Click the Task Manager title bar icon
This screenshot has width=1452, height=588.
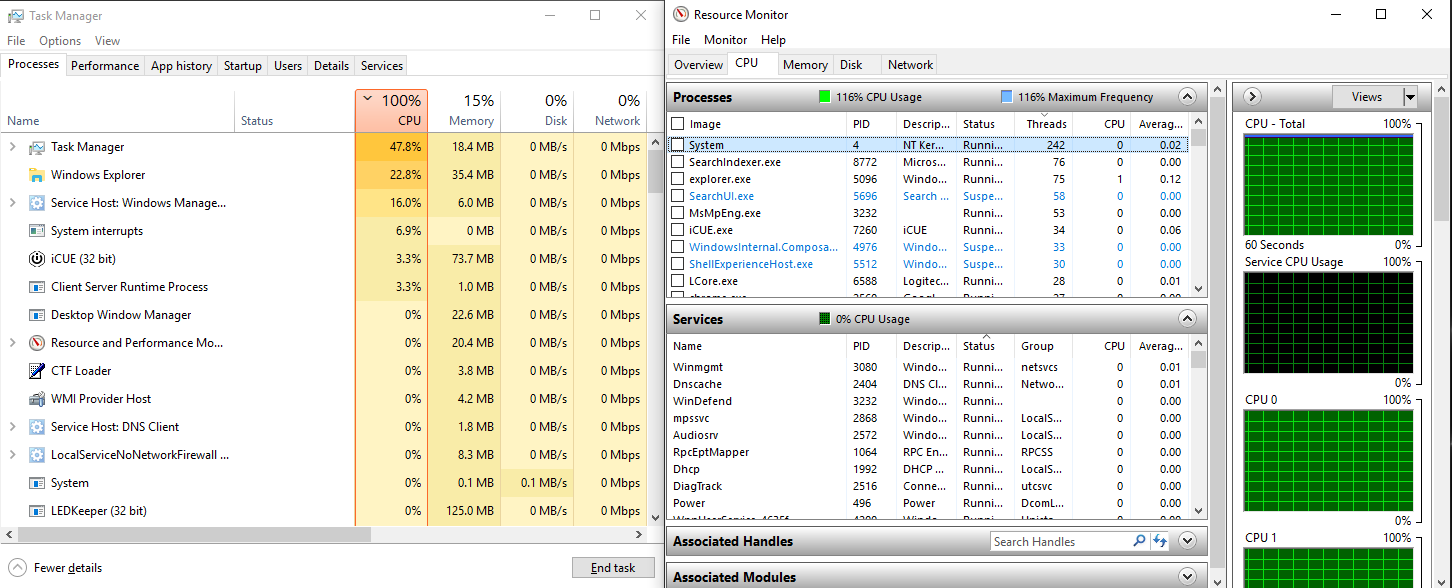(16, 16)
